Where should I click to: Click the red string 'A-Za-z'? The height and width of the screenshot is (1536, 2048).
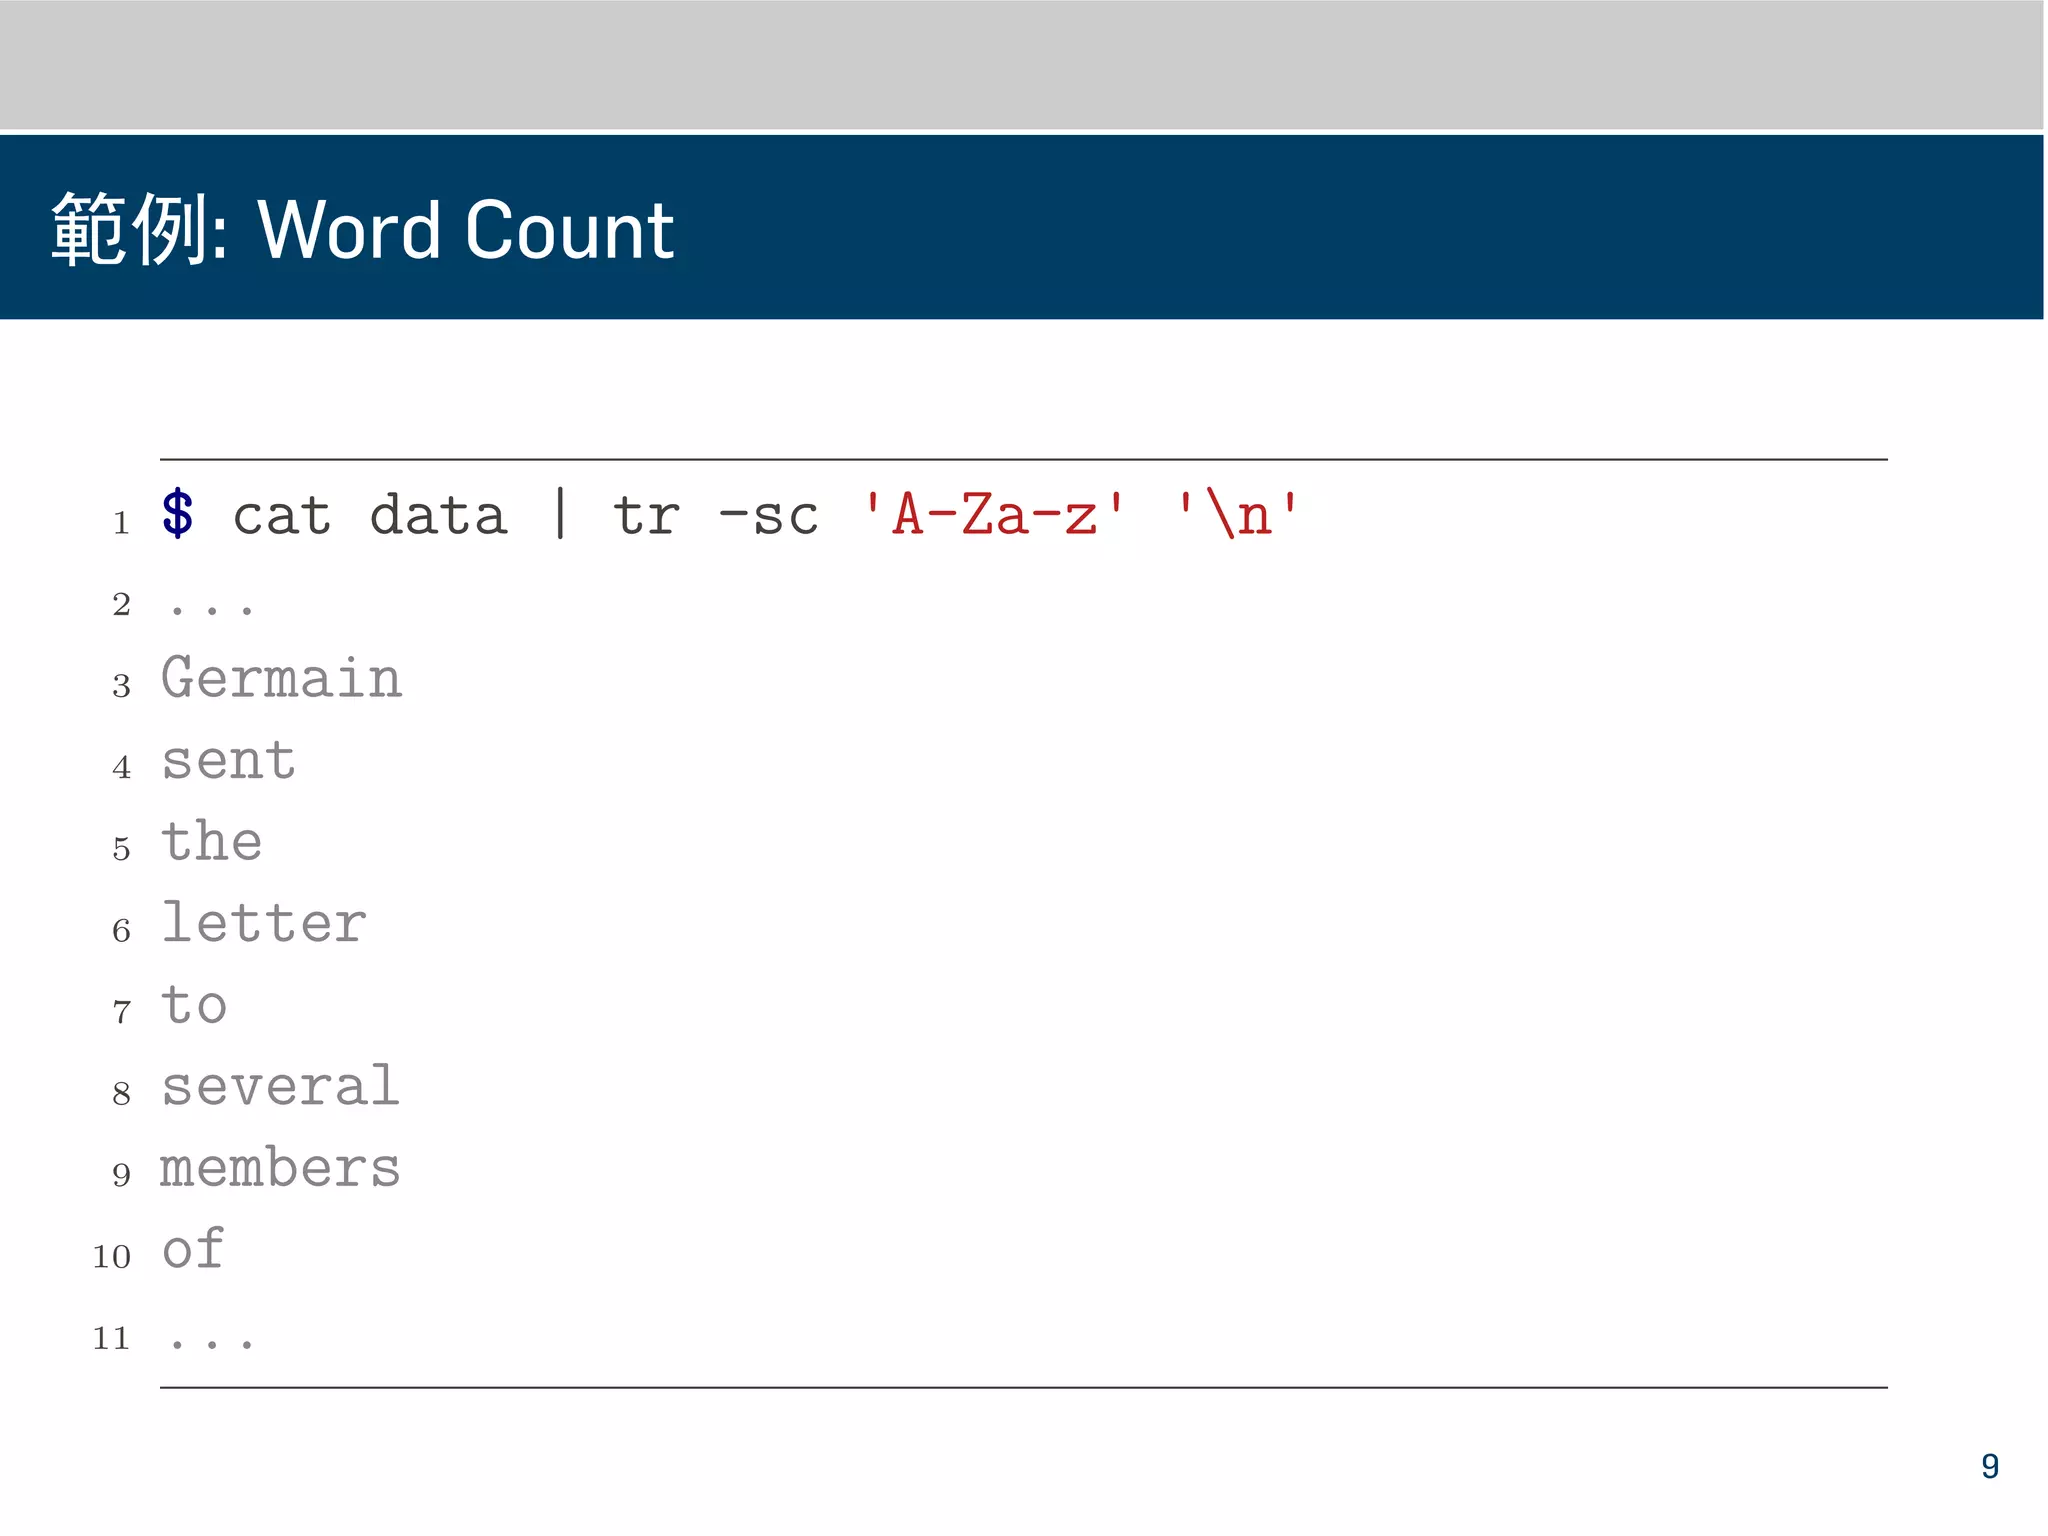click(994, 514)
